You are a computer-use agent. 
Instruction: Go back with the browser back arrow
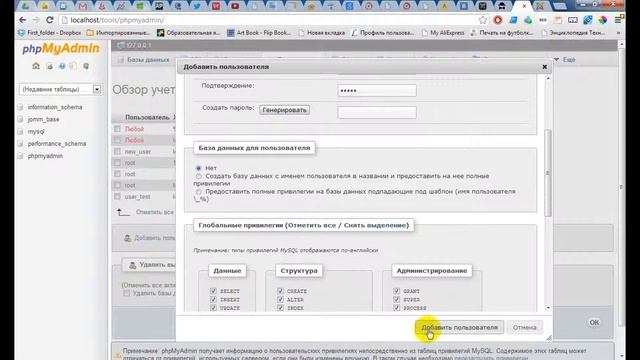23,20
